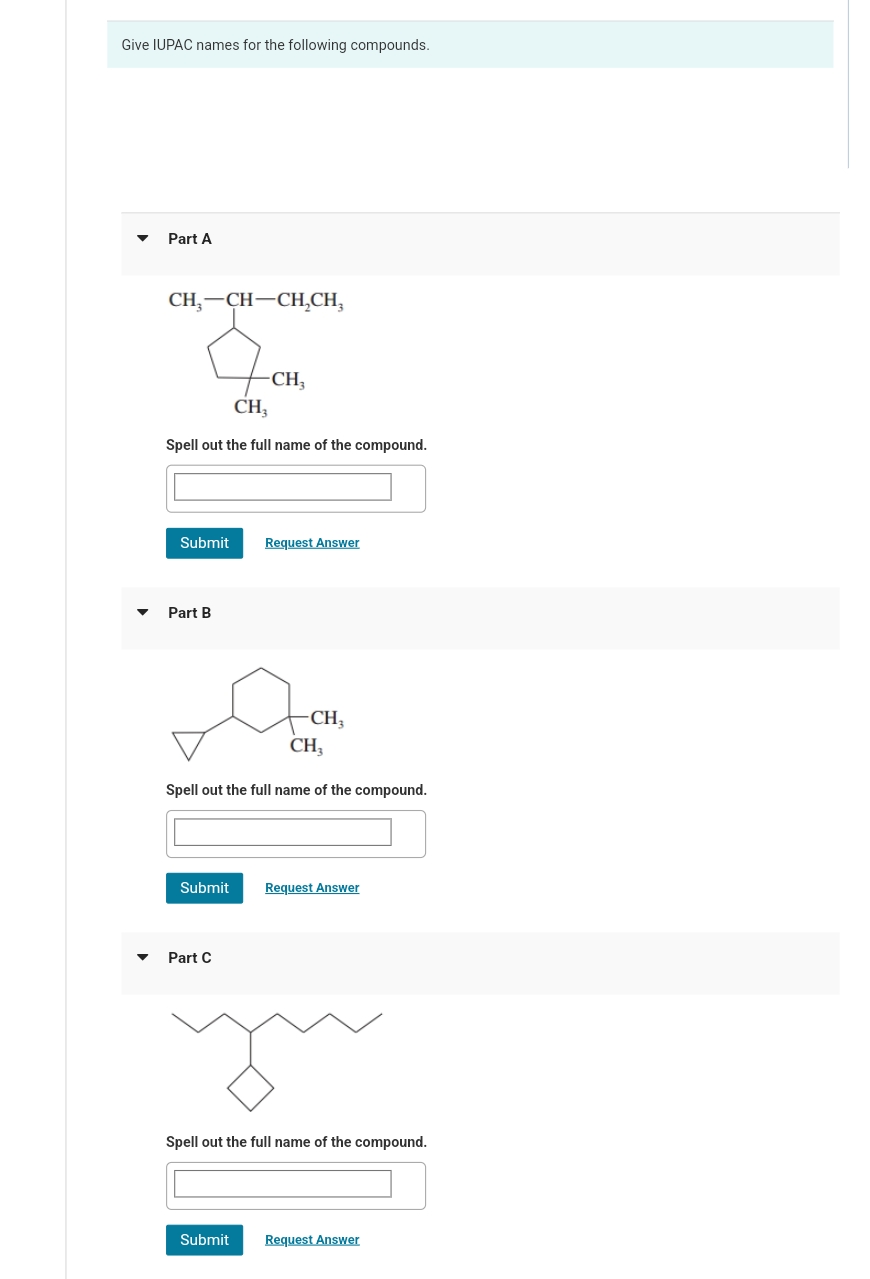Submit the answer for Part C

point(203,1239)
